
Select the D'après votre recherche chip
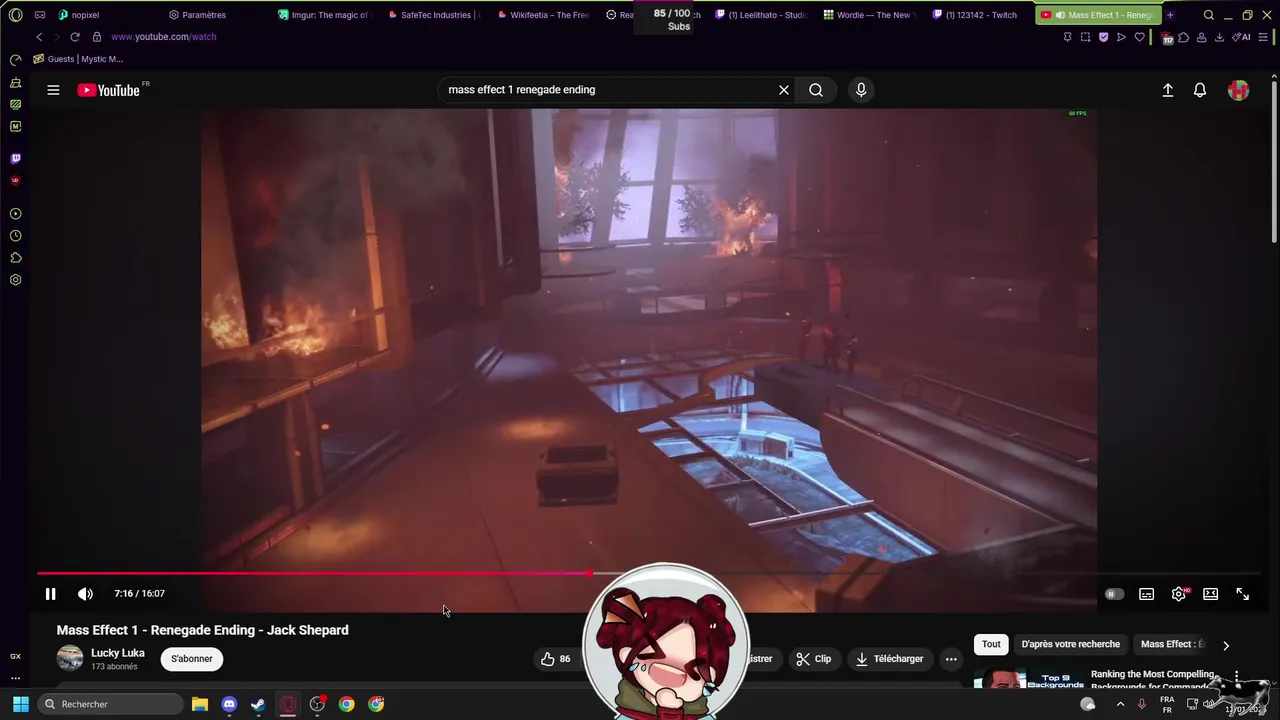(1070, 644)
